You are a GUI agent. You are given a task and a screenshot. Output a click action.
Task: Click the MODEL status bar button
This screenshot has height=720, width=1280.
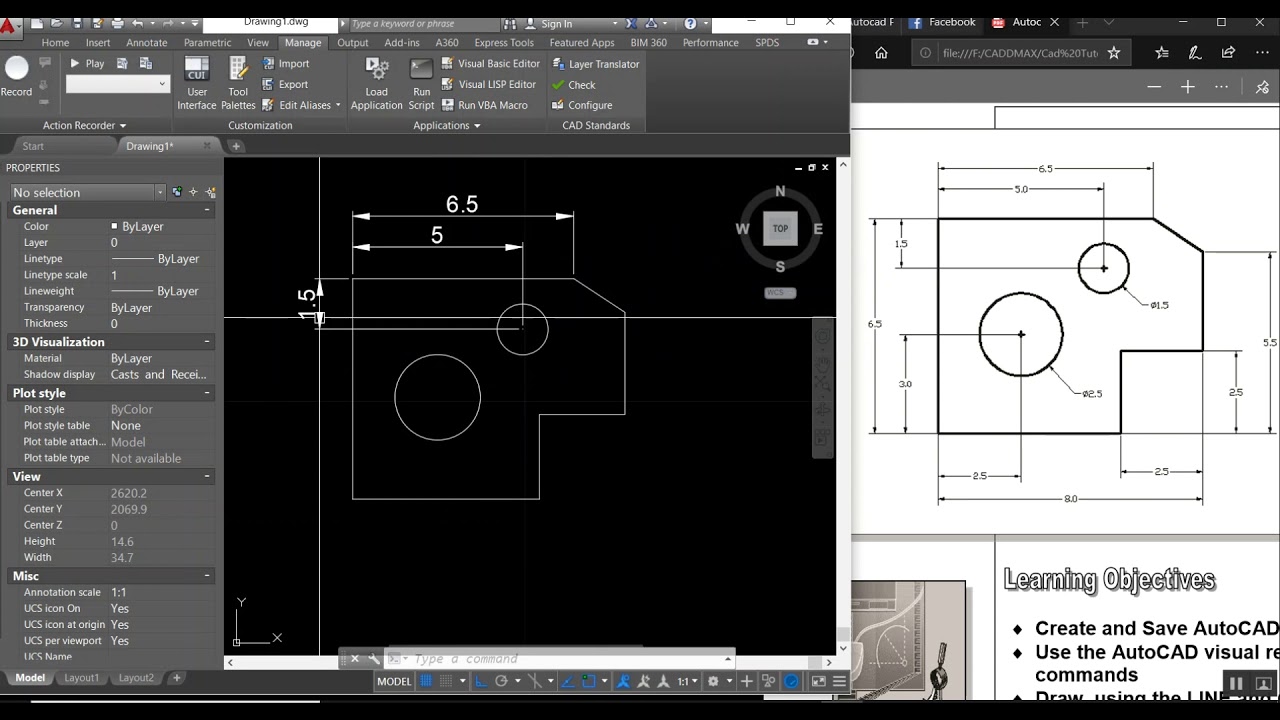click(x=394, y=681)
